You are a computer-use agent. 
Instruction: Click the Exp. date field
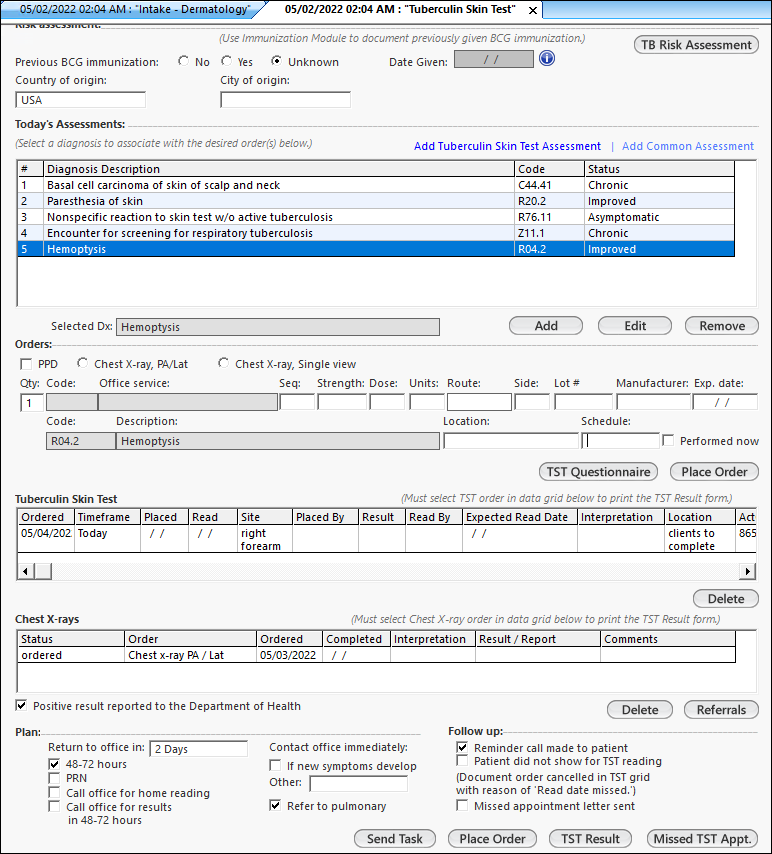pyautogui.click(x=725, y=402)
